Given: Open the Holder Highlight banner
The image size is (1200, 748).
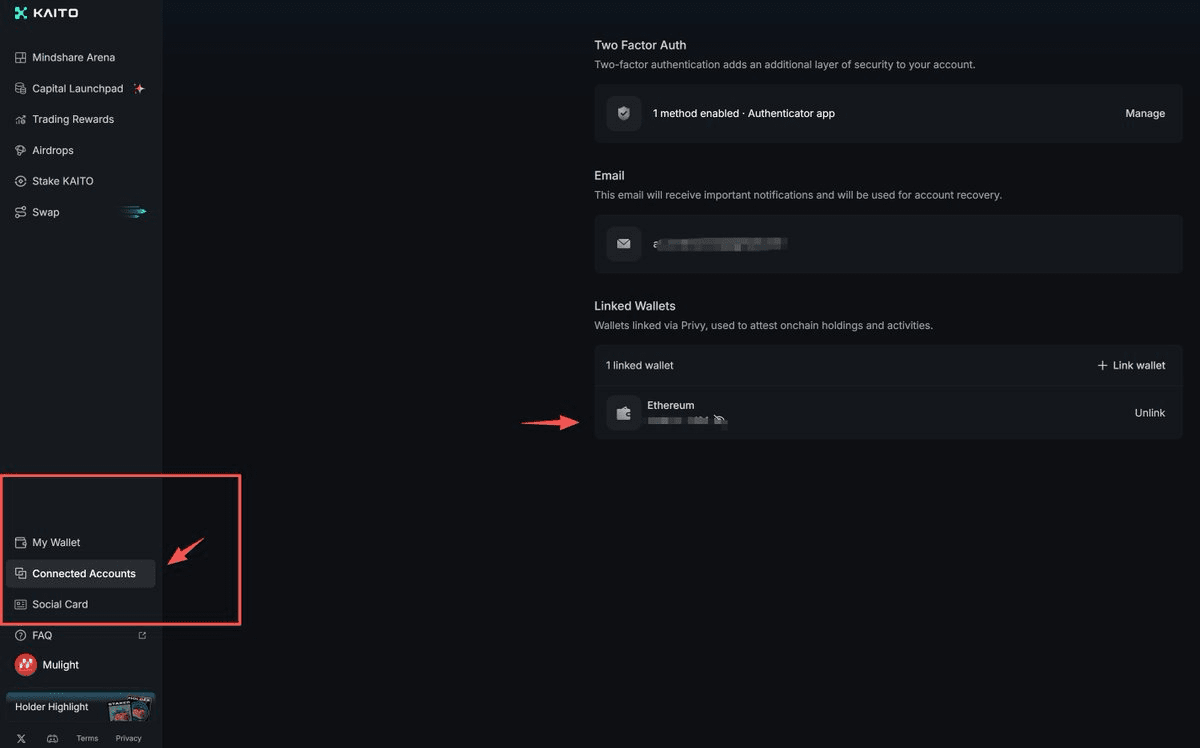Looking at the screenshot, I should coord(80,707).
